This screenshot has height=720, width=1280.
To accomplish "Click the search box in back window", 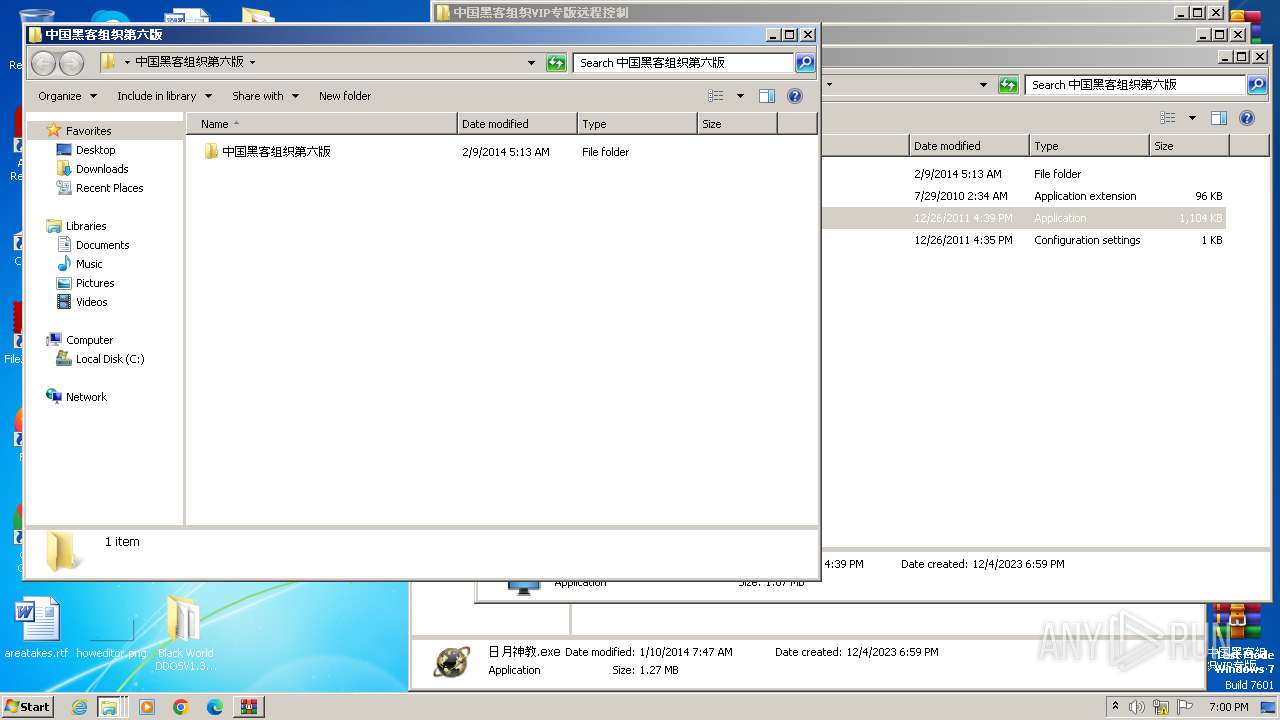I will tap(1135, 85).
